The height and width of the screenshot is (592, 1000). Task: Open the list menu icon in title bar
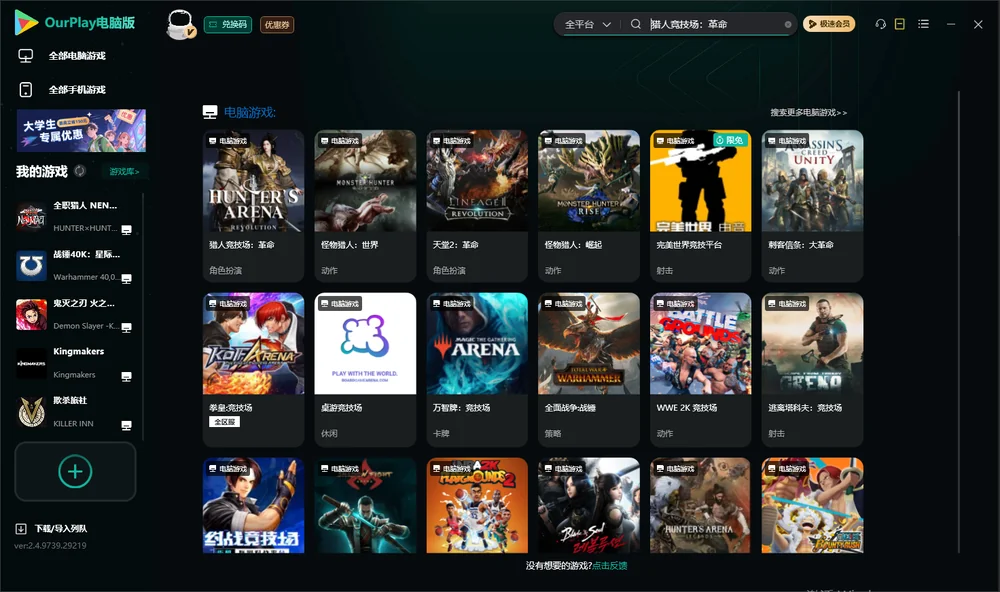point(923,24)
